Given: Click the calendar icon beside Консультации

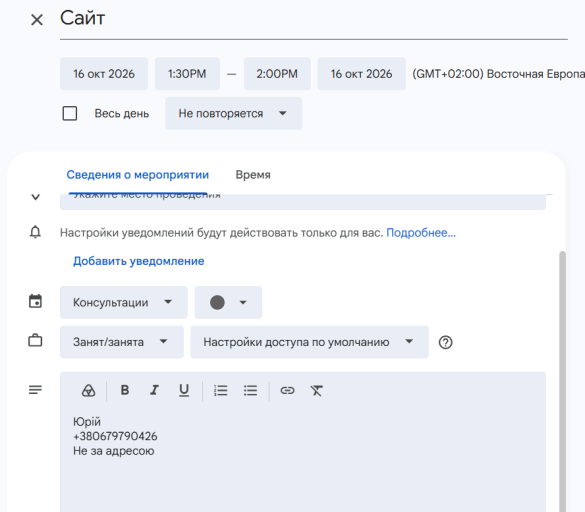Looking at the screenshot, I should coord(35,302).
